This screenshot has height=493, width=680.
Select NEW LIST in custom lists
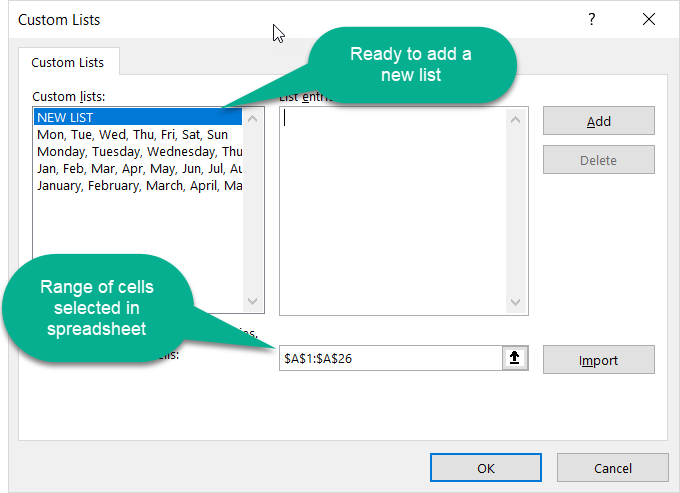tap(138, 117)
